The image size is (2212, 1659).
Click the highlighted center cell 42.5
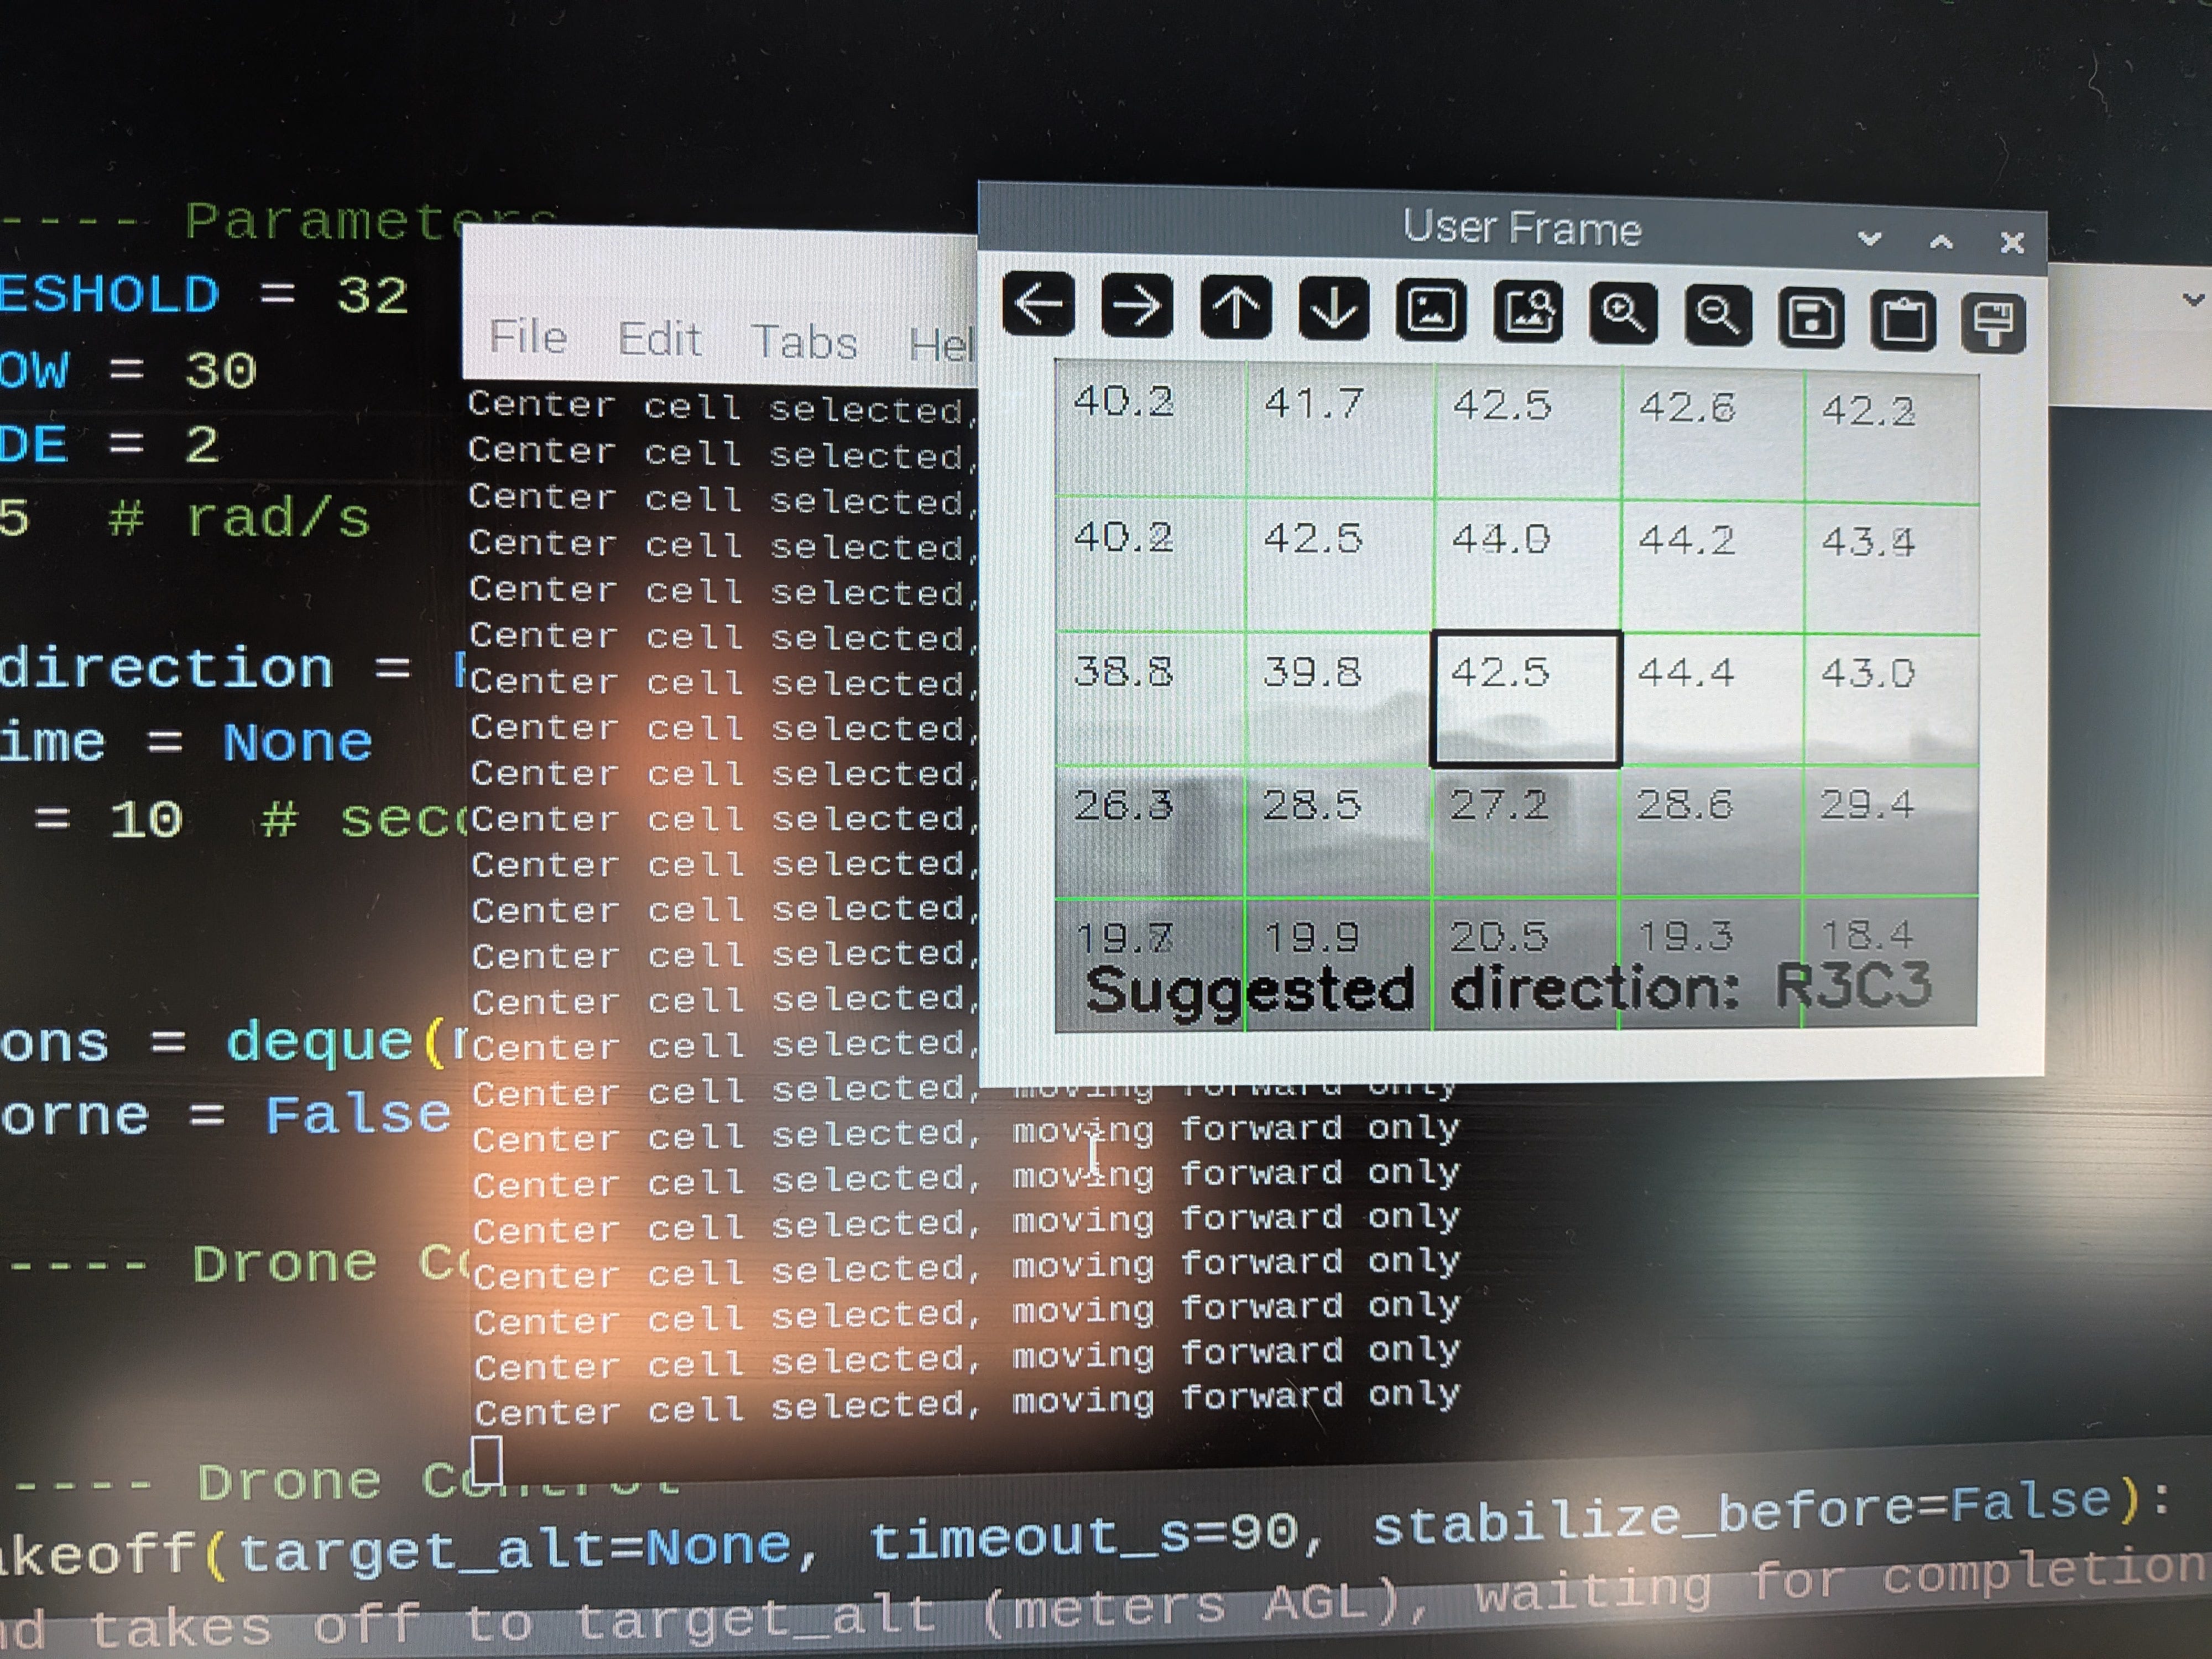[x=1526, y=699]
